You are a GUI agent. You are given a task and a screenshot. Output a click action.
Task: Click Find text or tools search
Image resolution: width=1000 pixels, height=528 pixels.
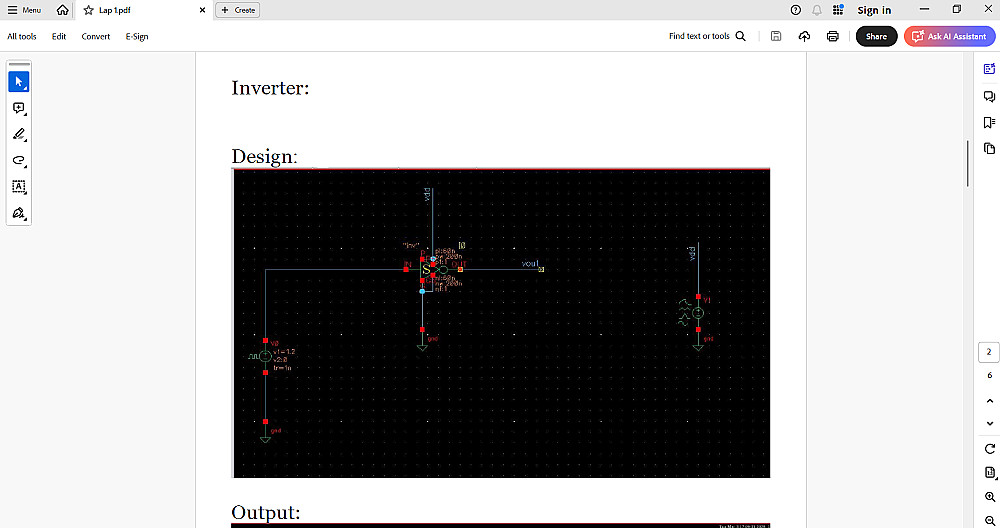(707, 36)
